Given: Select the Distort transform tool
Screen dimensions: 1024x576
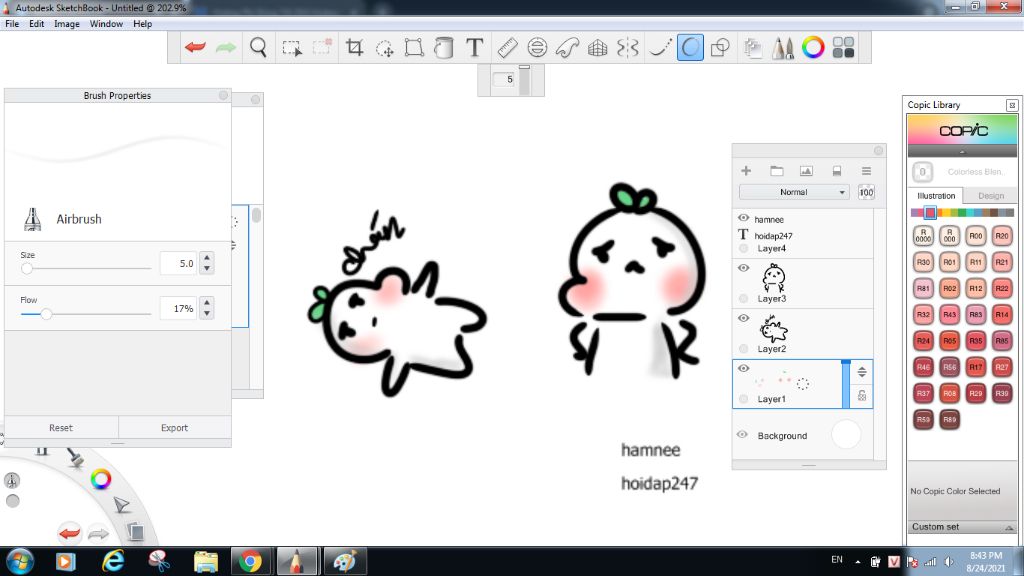Looking at the screenshot, I should tap(414, 48).
